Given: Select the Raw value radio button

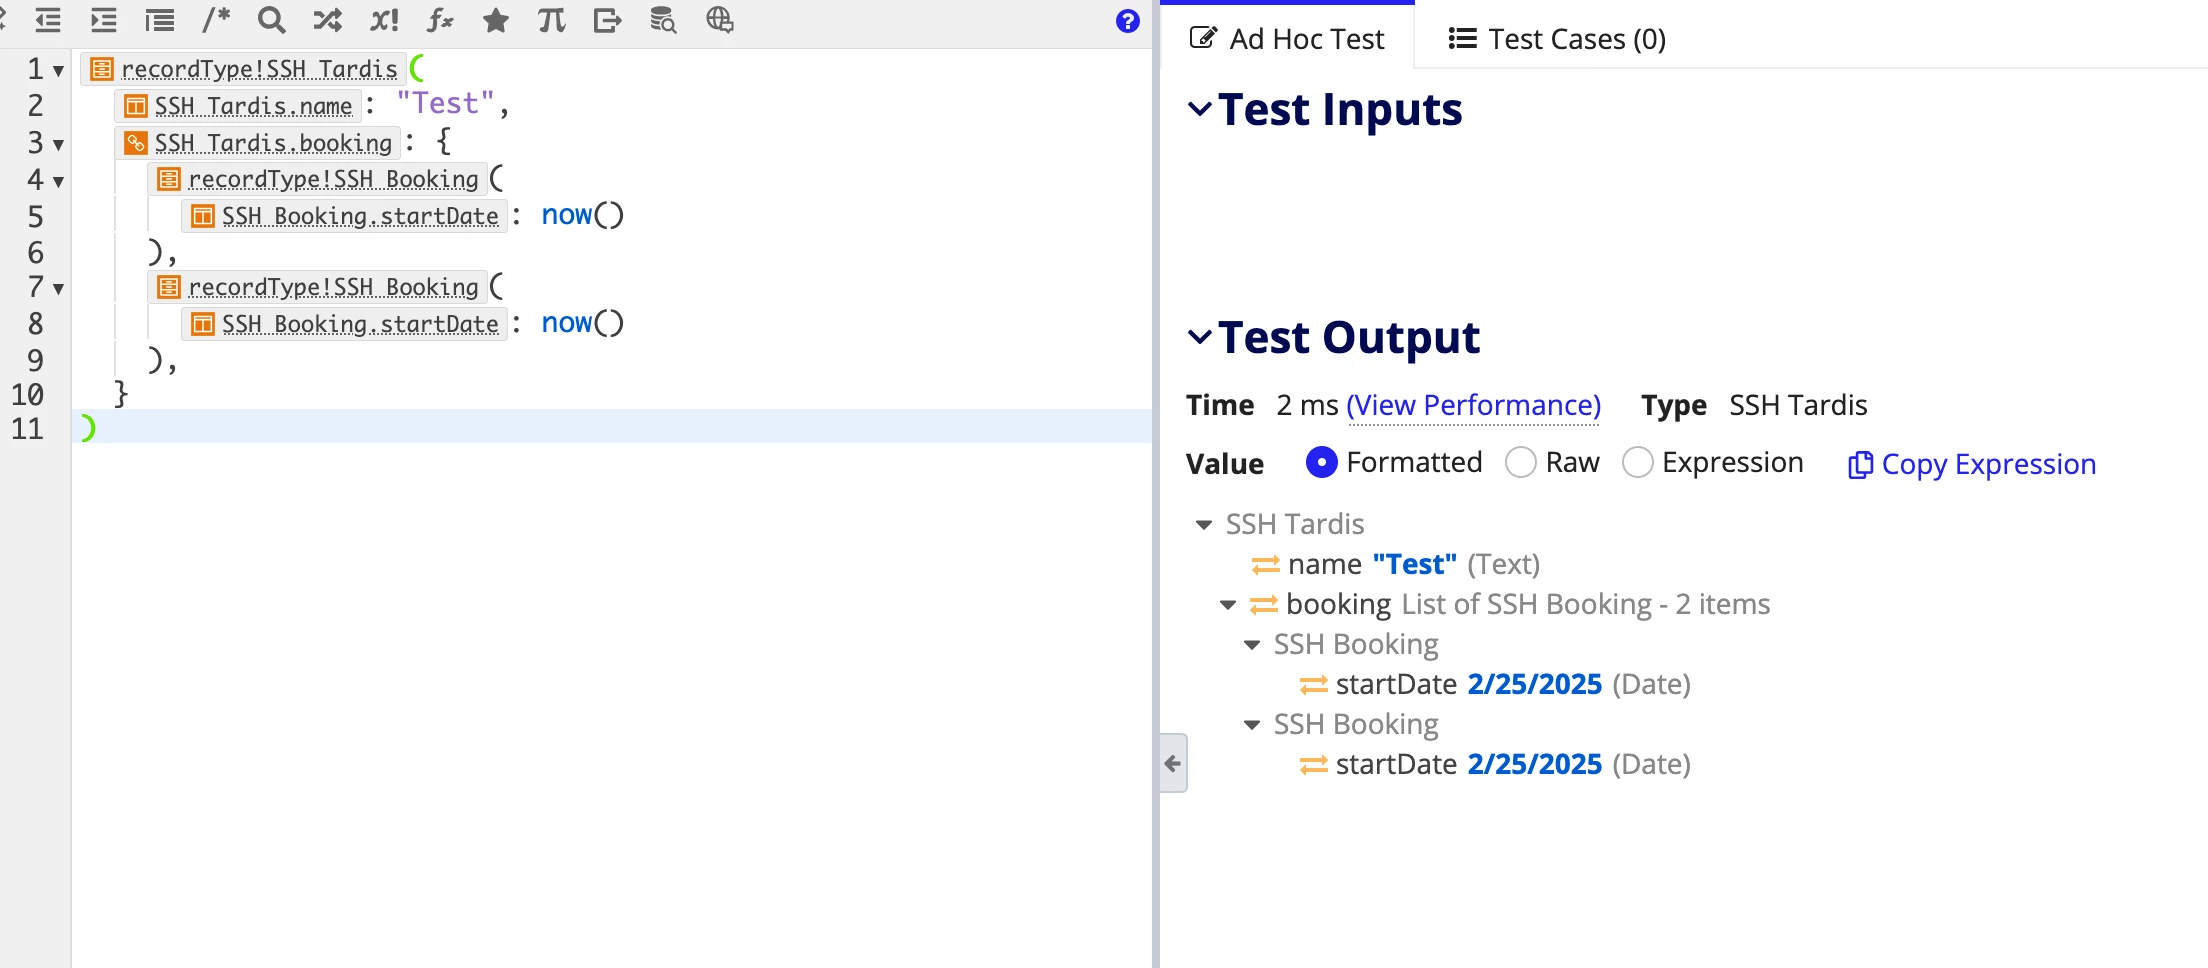Looking at the screenshot, I should pos(1521,462).
